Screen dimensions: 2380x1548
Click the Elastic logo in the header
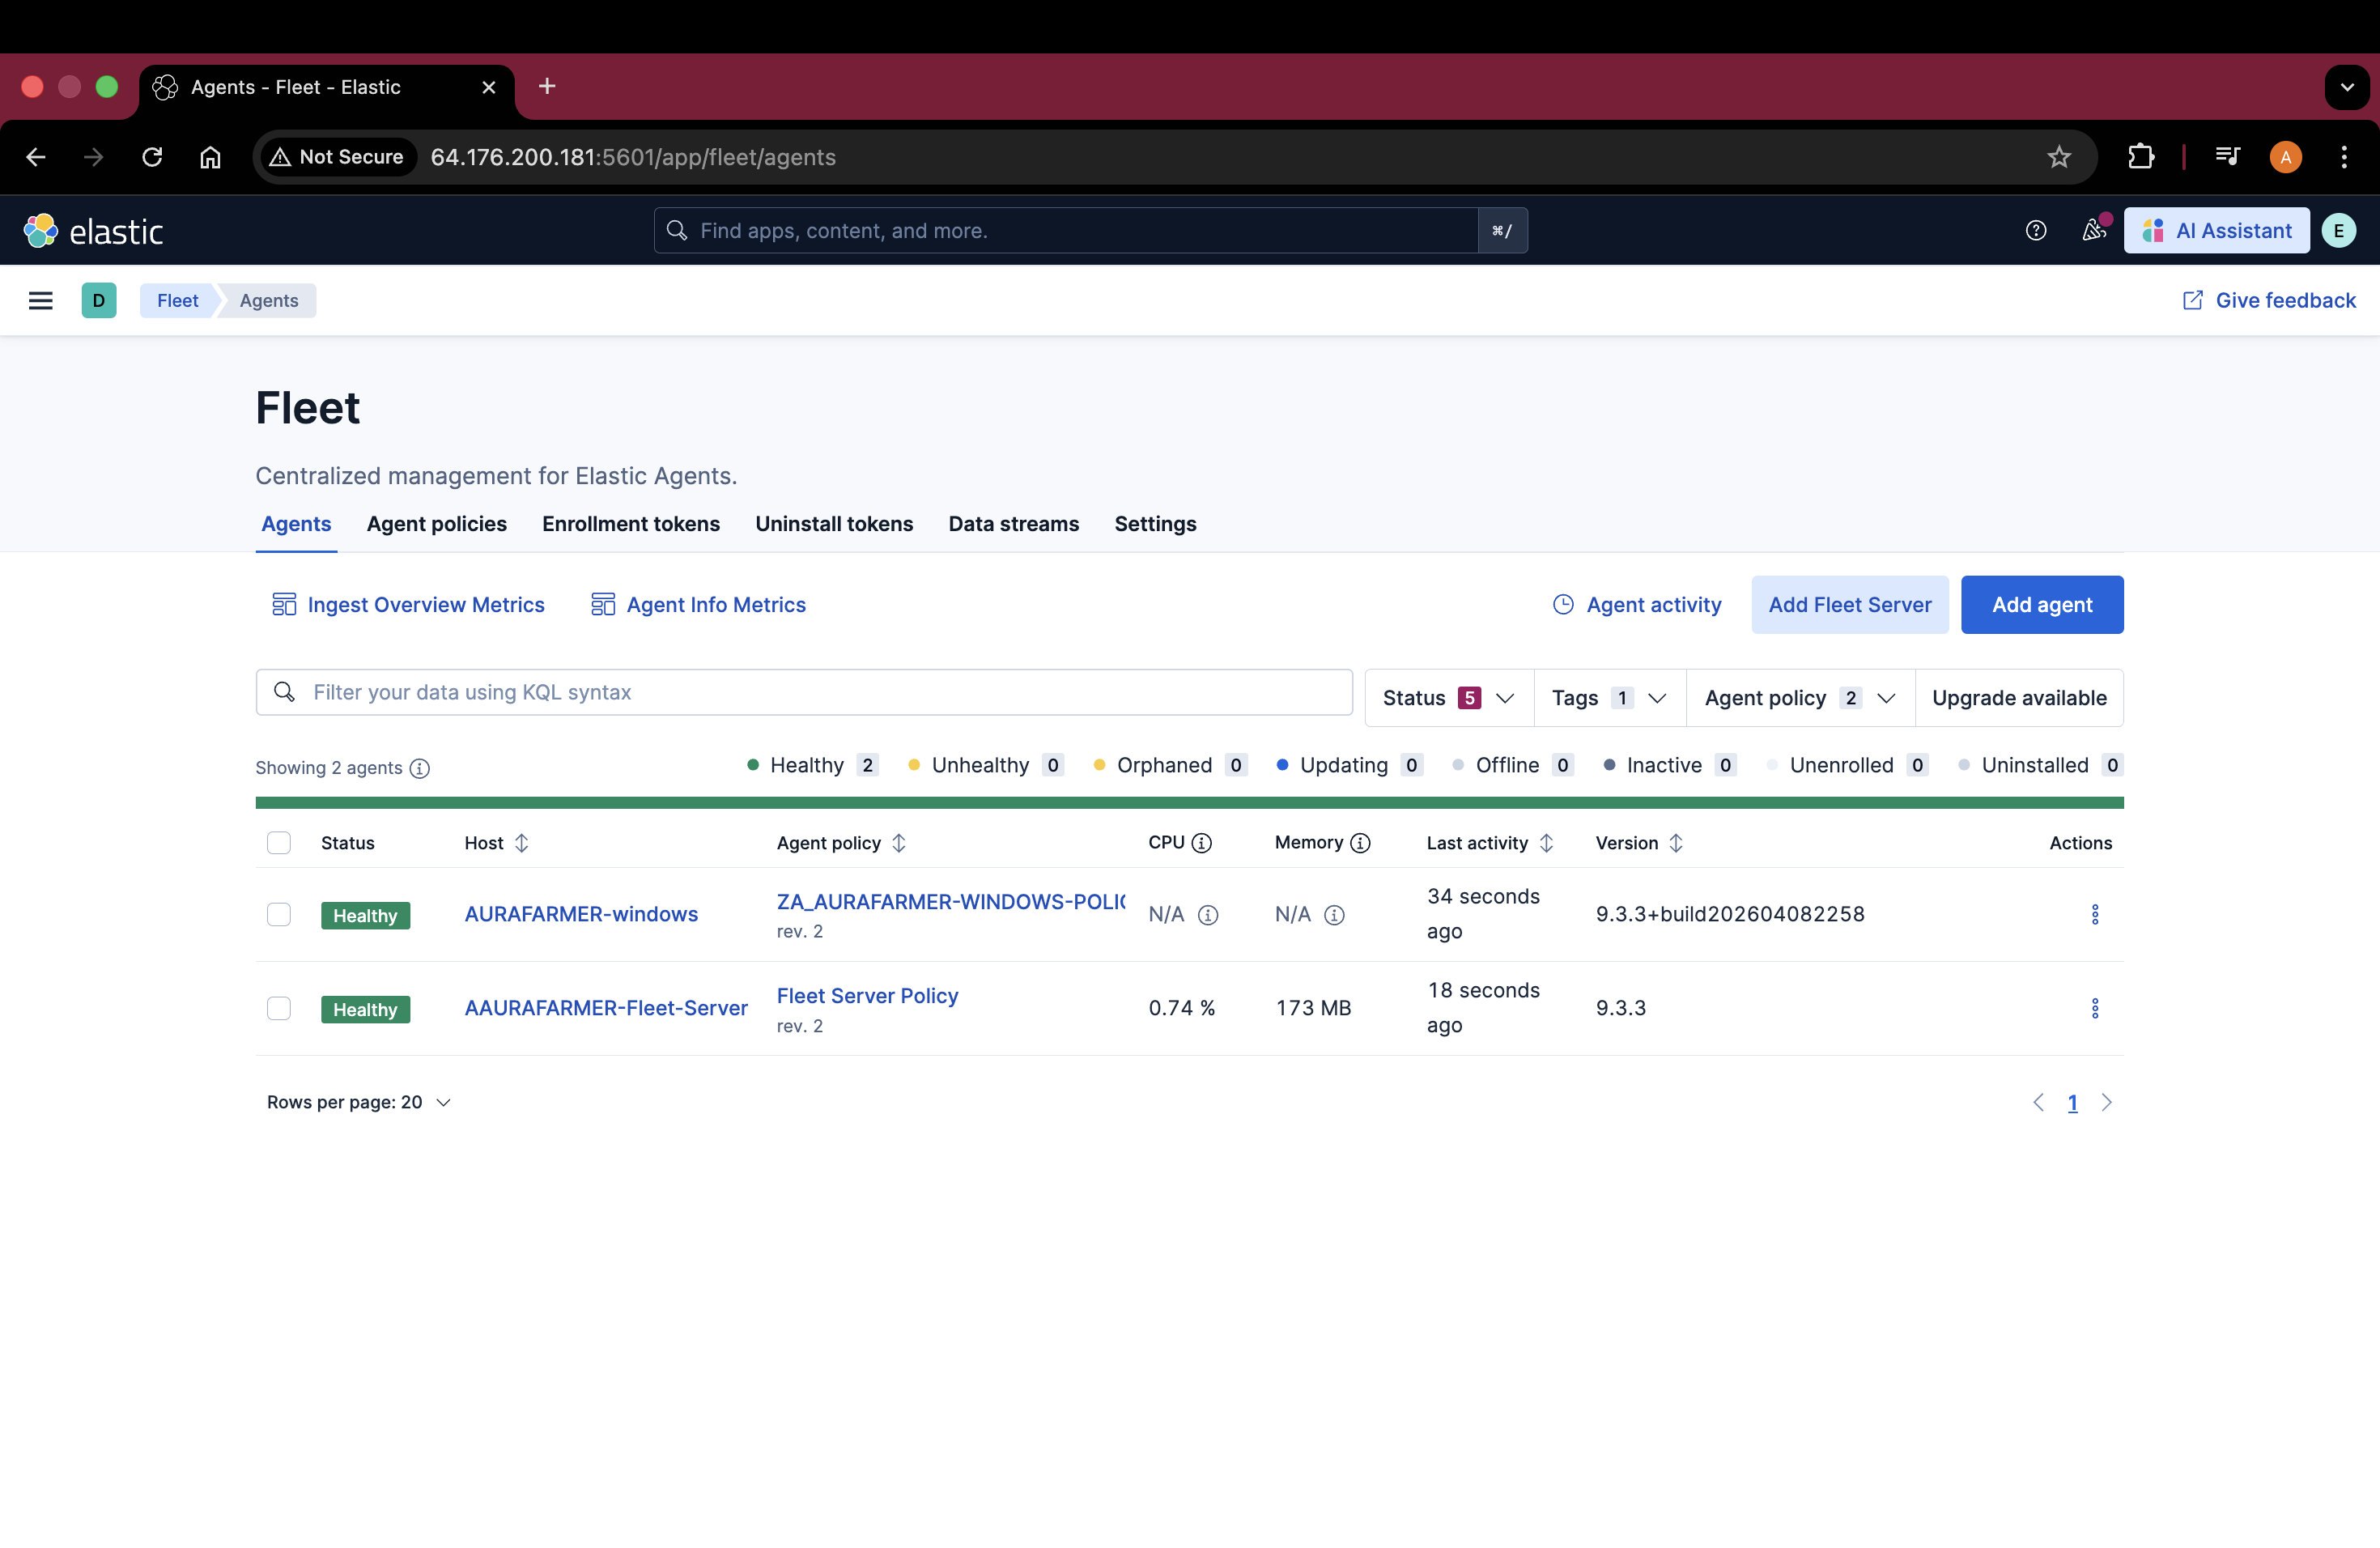[x=93, y=231]
